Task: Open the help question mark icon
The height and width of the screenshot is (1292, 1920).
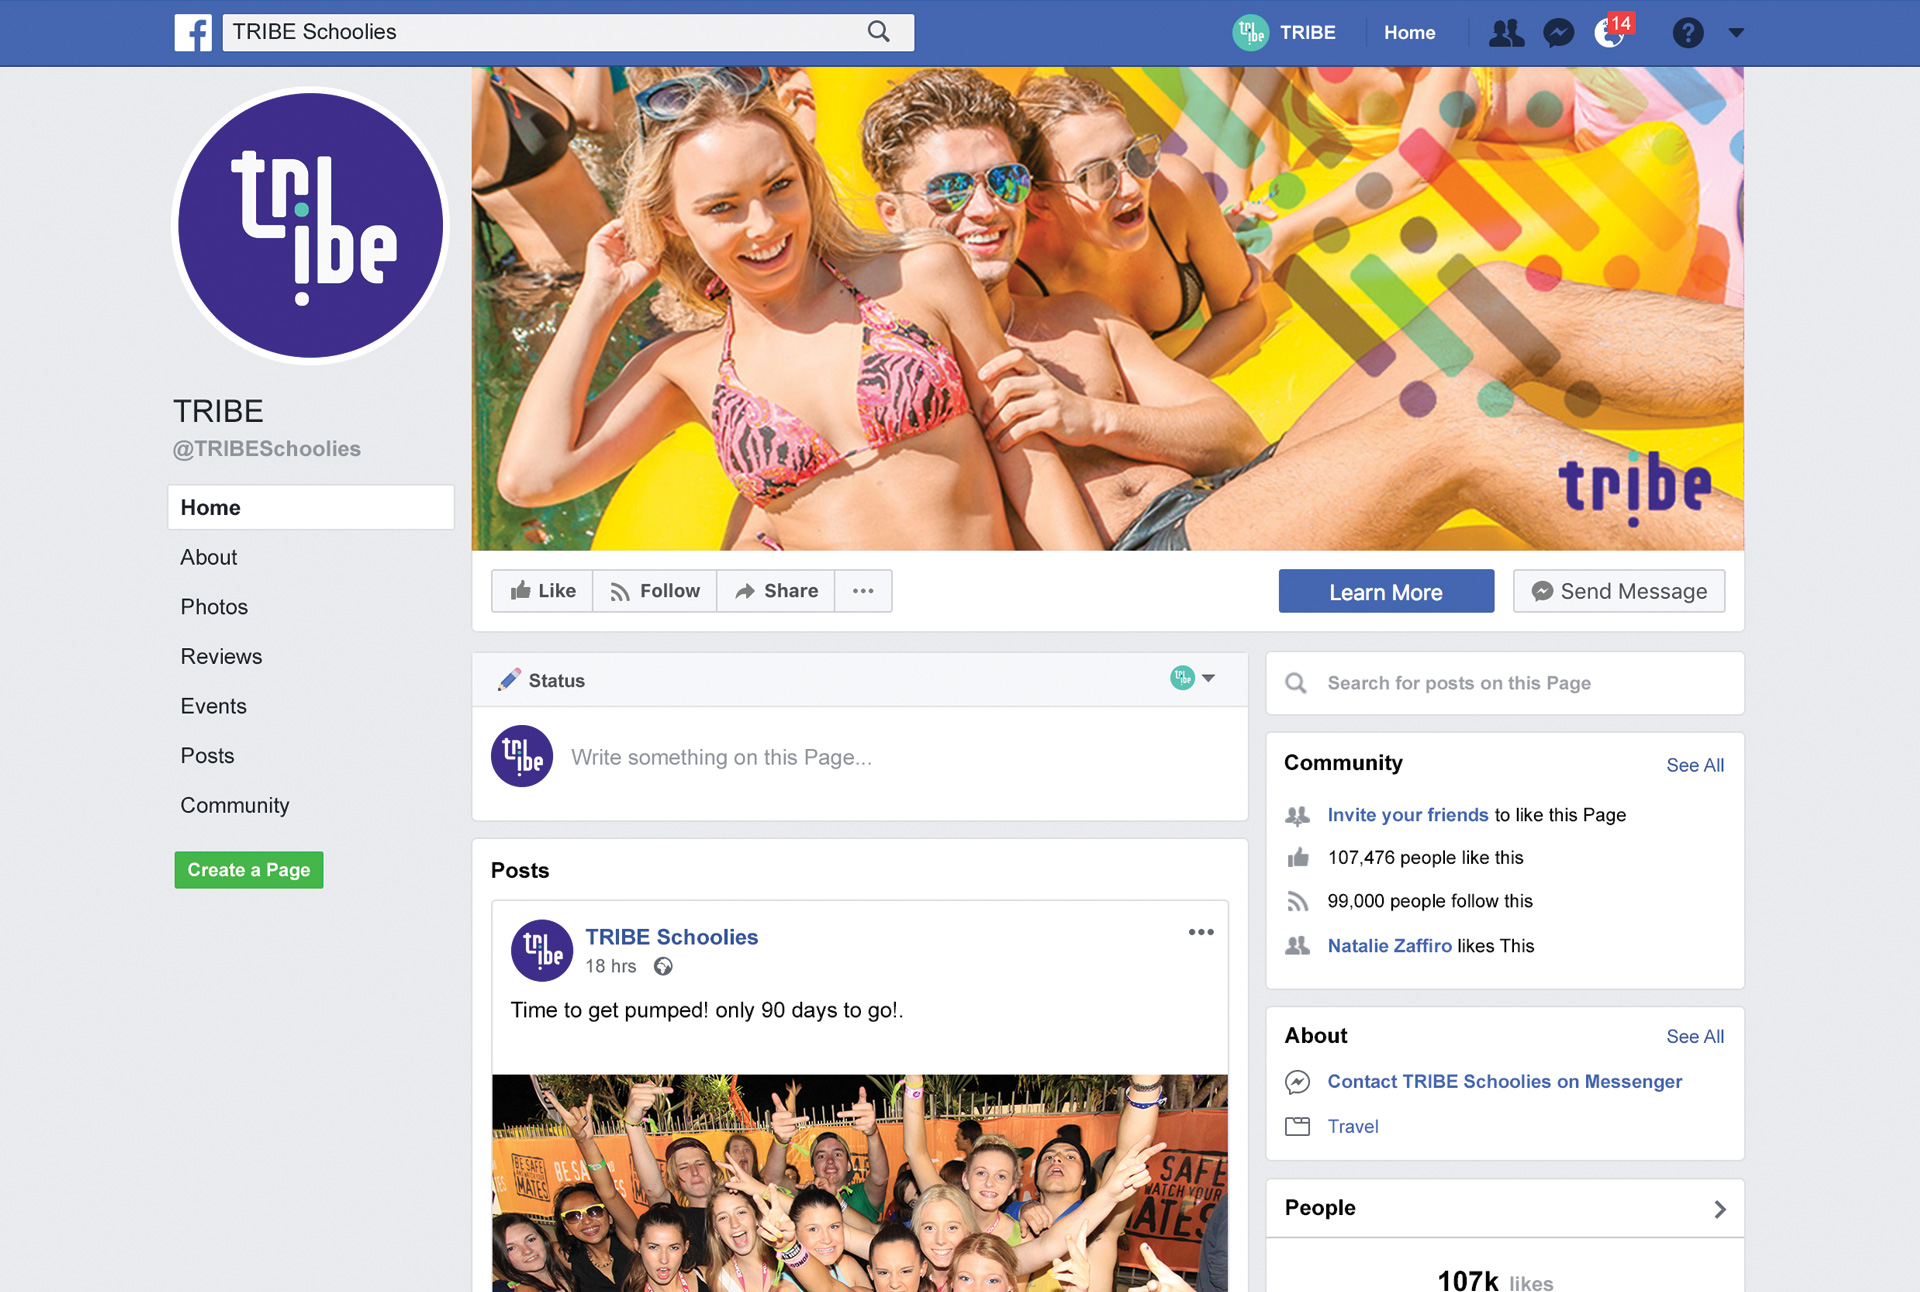Action: (x=1687, y=33)
